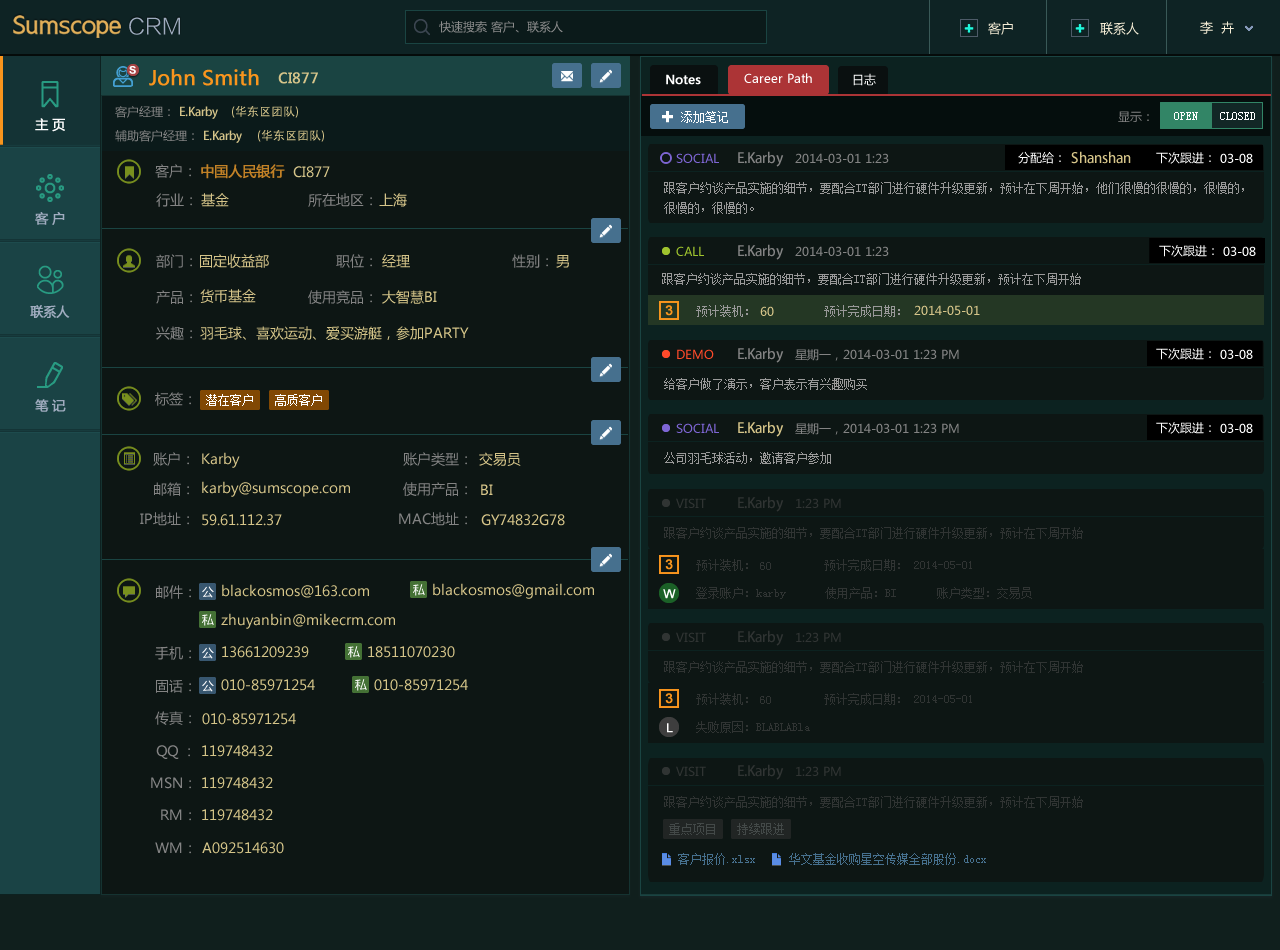Viewport: 1280px width, 950px height.
Task: Click mobile number 18511070230
Action: 411,652
